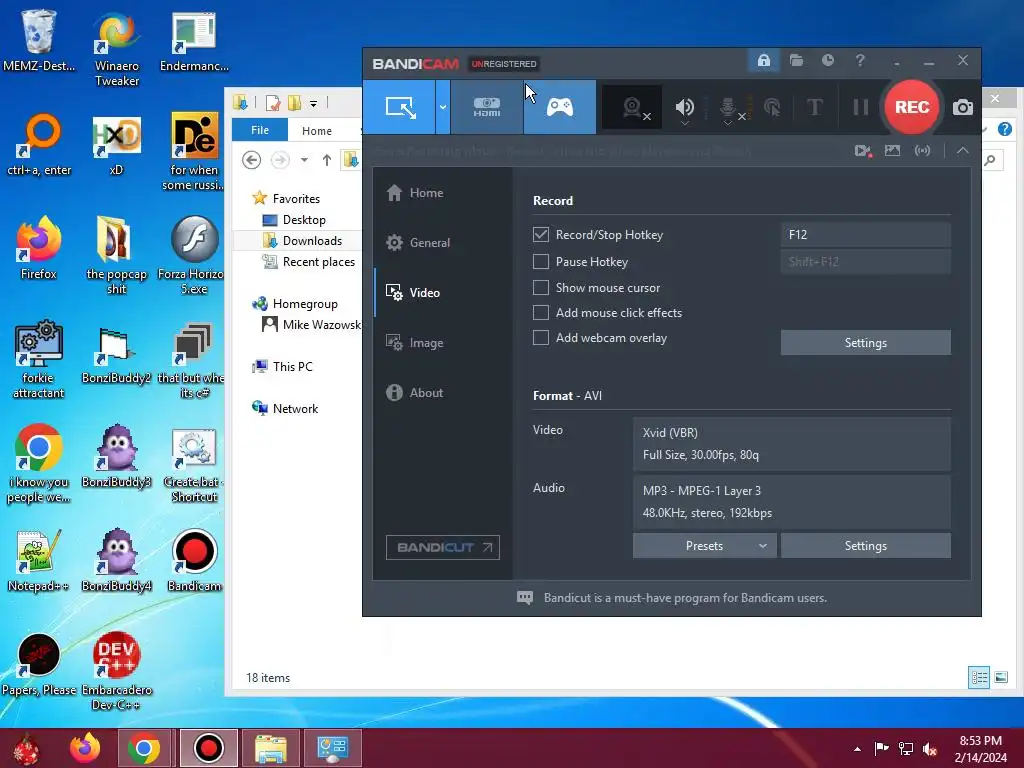Click the speaker sound icon in Bandicam
Viewport: 1024px width, 768px height.
click(684, 108)
